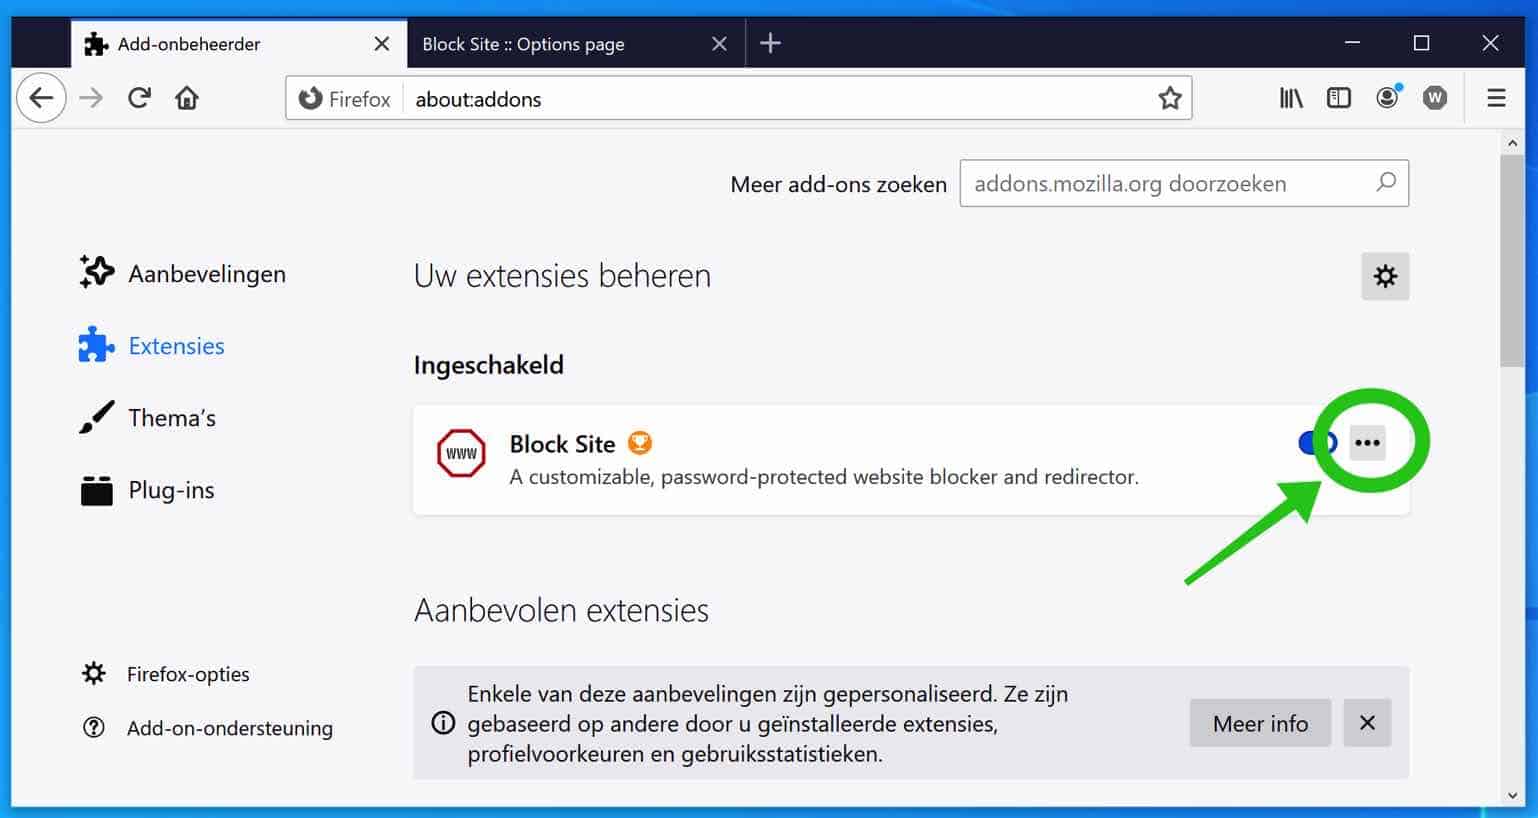Click the W extension toolbar icon

pyautogui.click(x=1435, y=98)
